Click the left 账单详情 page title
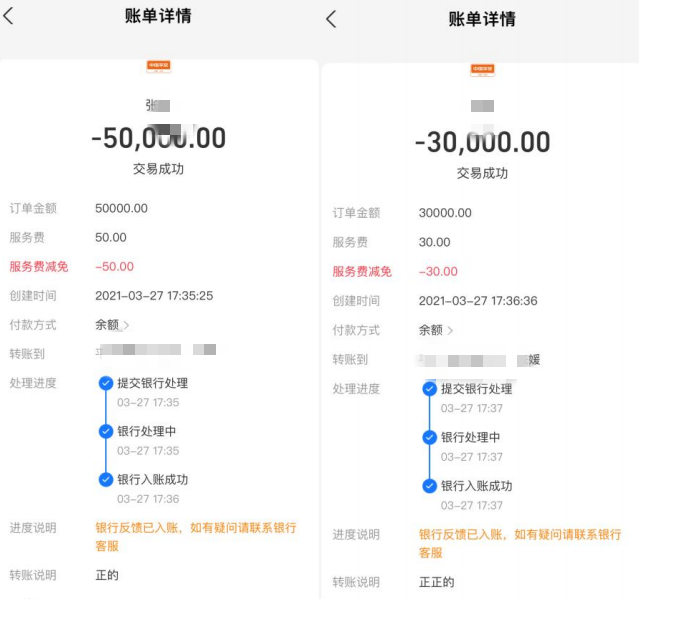The width and height of the screenshot is (687, 618). pos(158,16)
